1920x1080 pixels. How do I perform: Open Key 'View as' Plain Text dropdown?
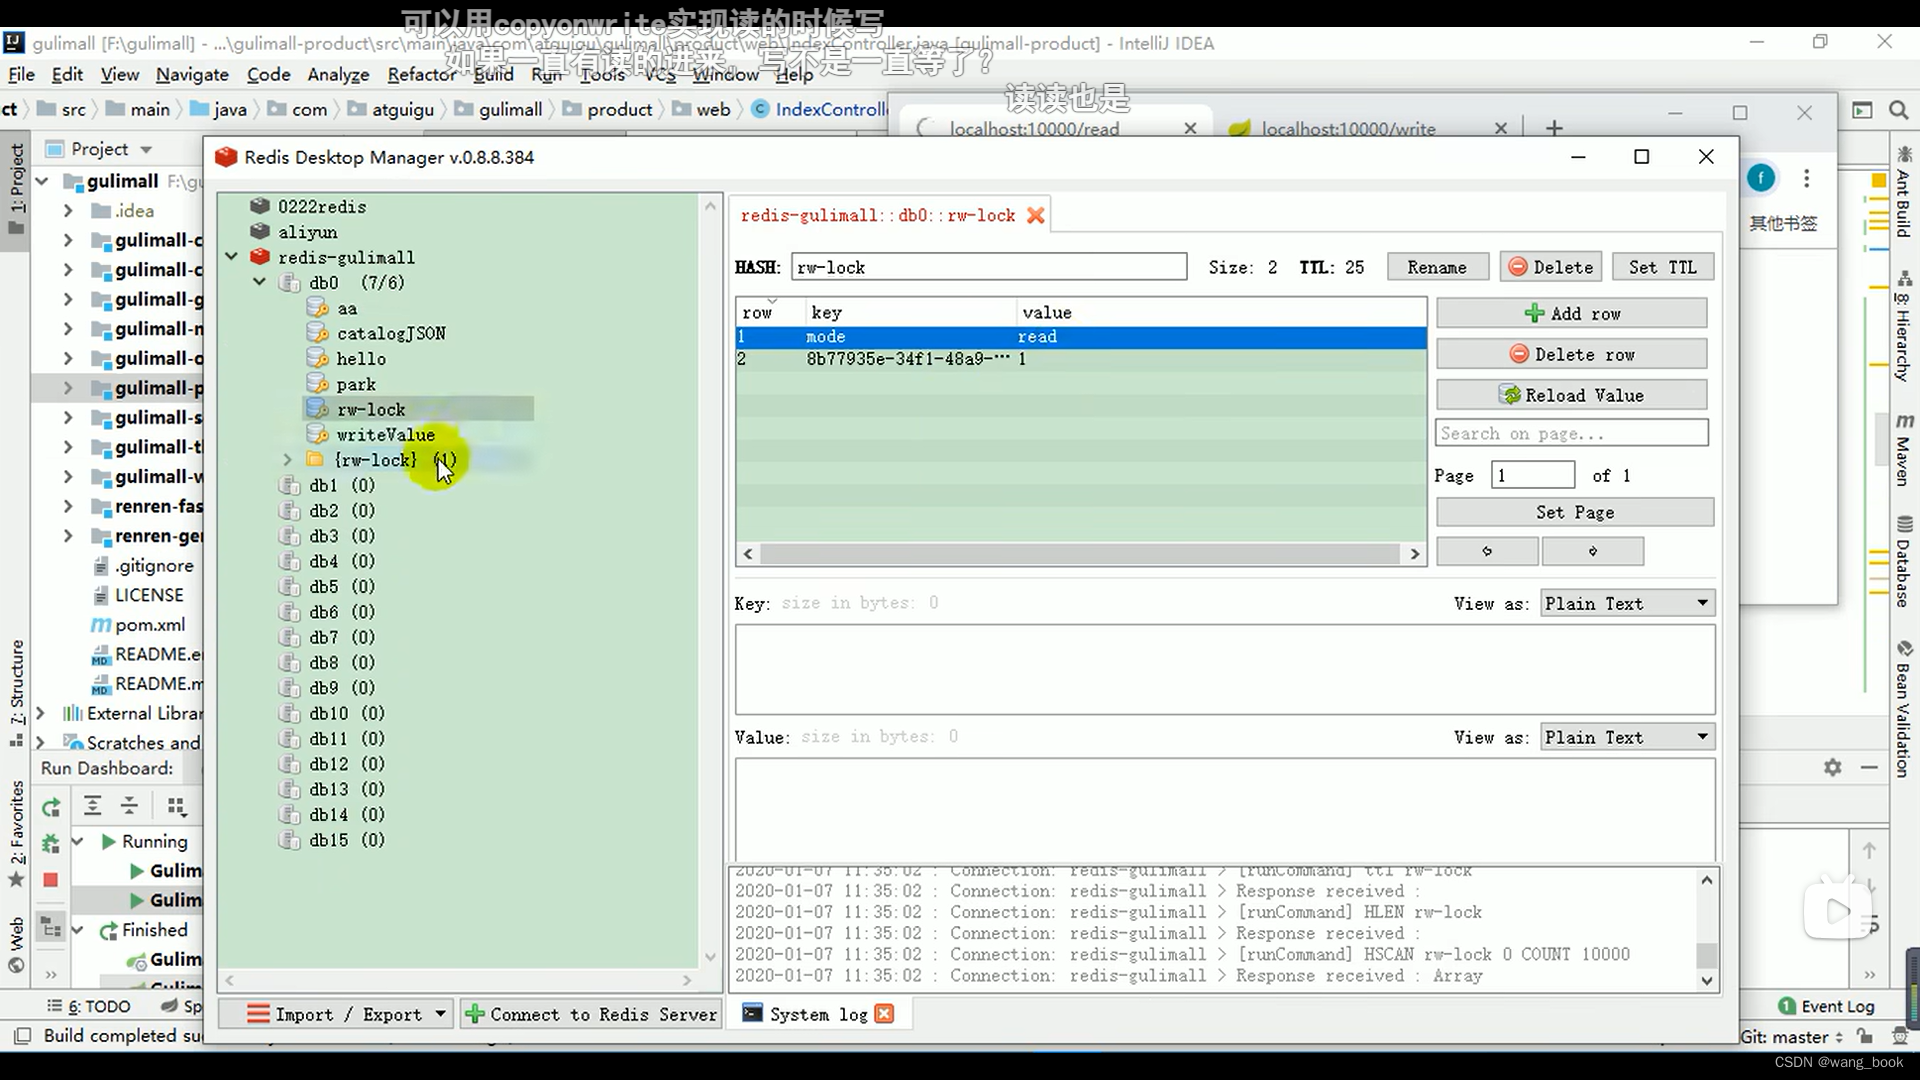click(1627, 603)
